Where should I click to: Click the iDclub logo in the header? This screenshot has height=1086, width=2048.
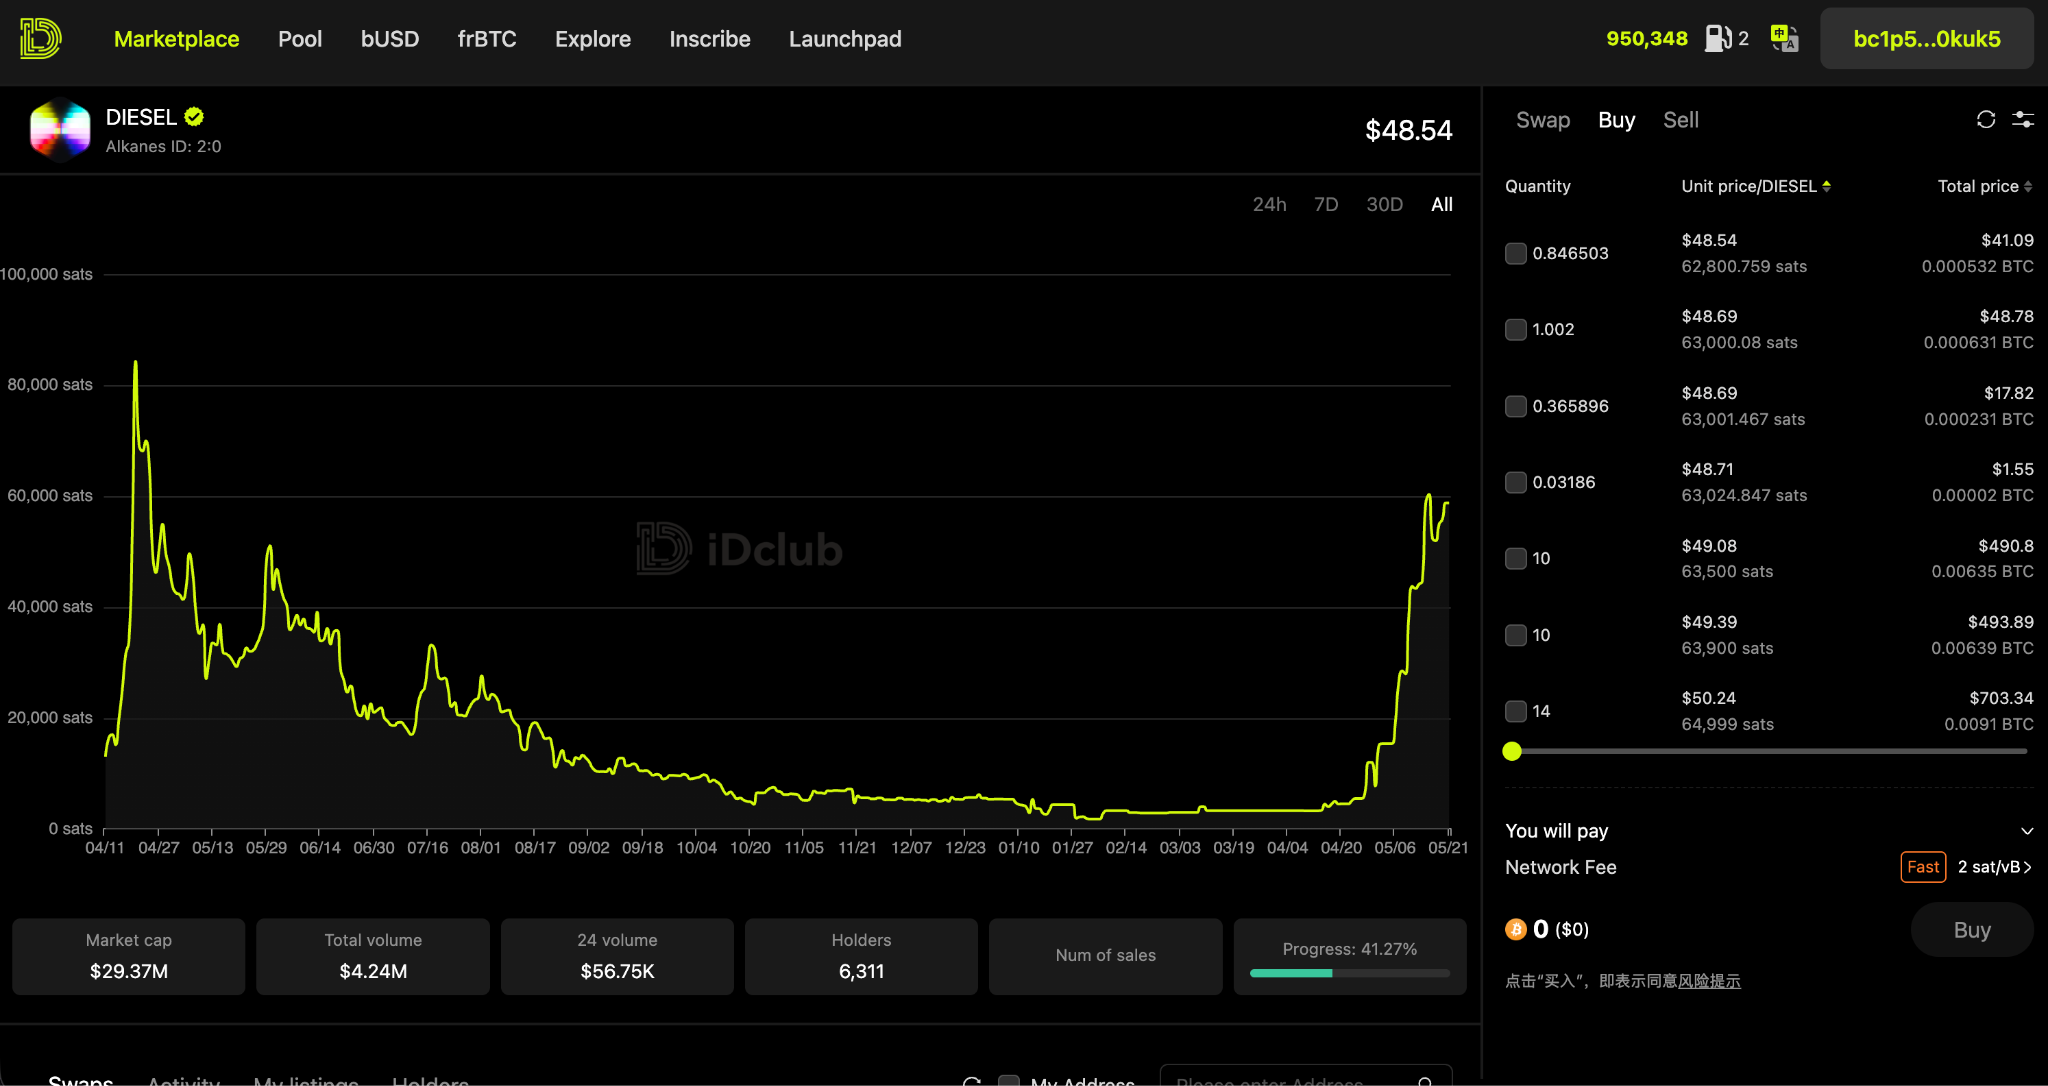click(x=41, y=39)
